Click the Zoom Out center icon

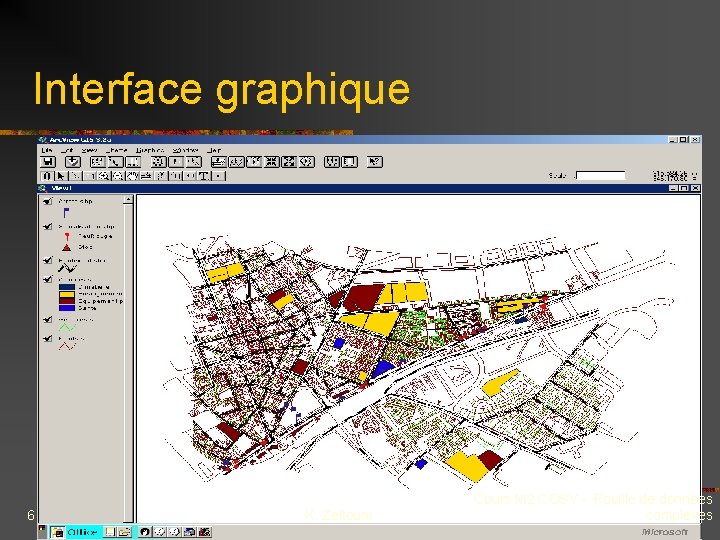click(289, 162)
